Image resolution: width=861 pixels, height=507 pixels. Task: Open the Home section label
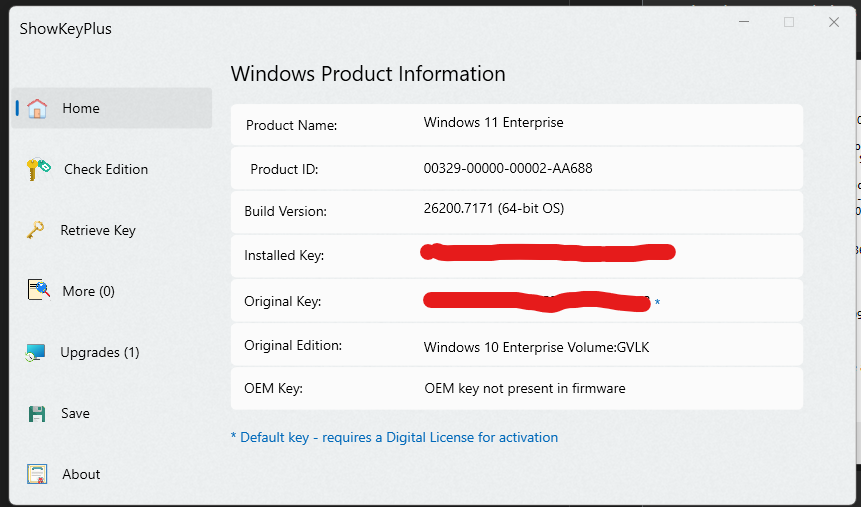tap(81, 108)
